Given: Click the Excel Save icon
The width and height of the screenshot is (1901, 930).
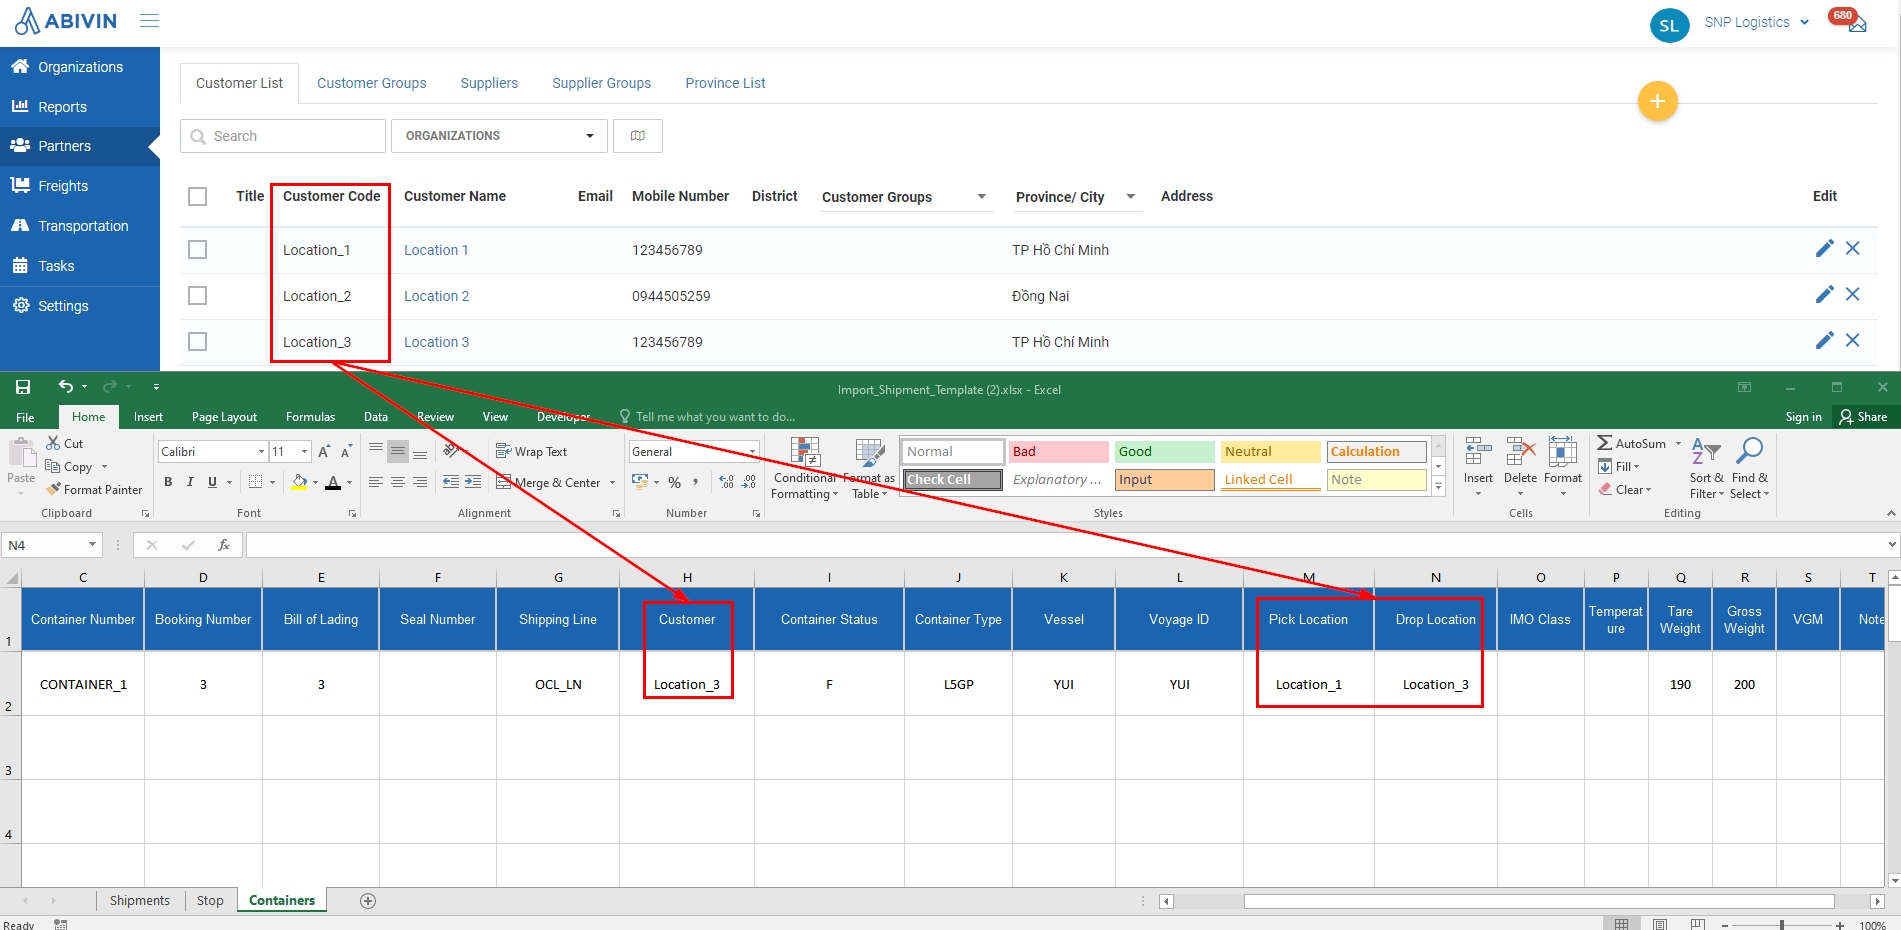Looking at the screenshot, I should (x=23, y=387).
